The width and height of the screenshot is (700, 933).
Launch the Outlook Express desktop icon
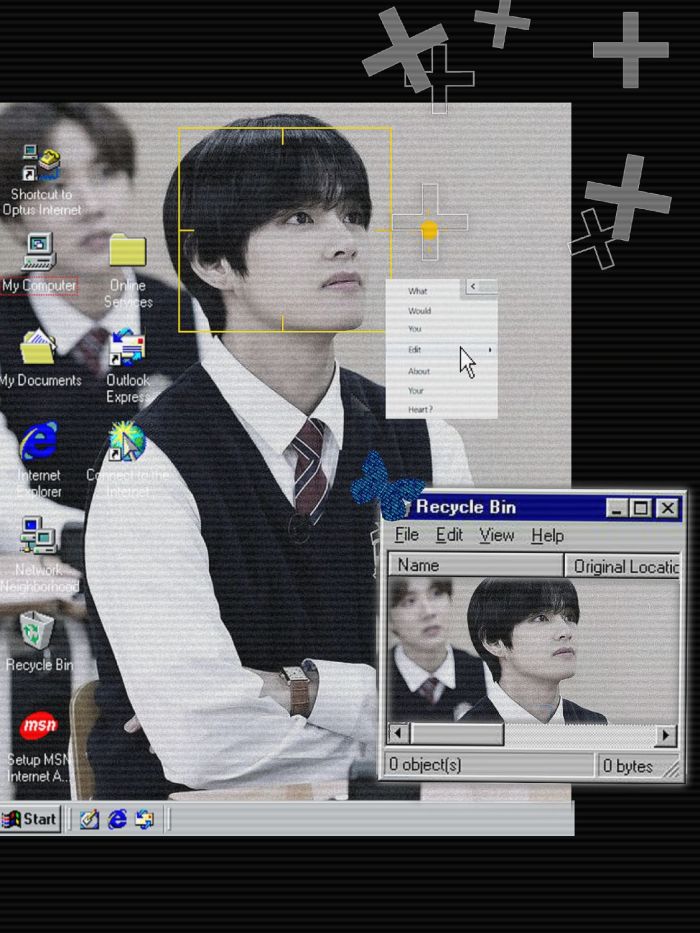[x=127, y=346]
